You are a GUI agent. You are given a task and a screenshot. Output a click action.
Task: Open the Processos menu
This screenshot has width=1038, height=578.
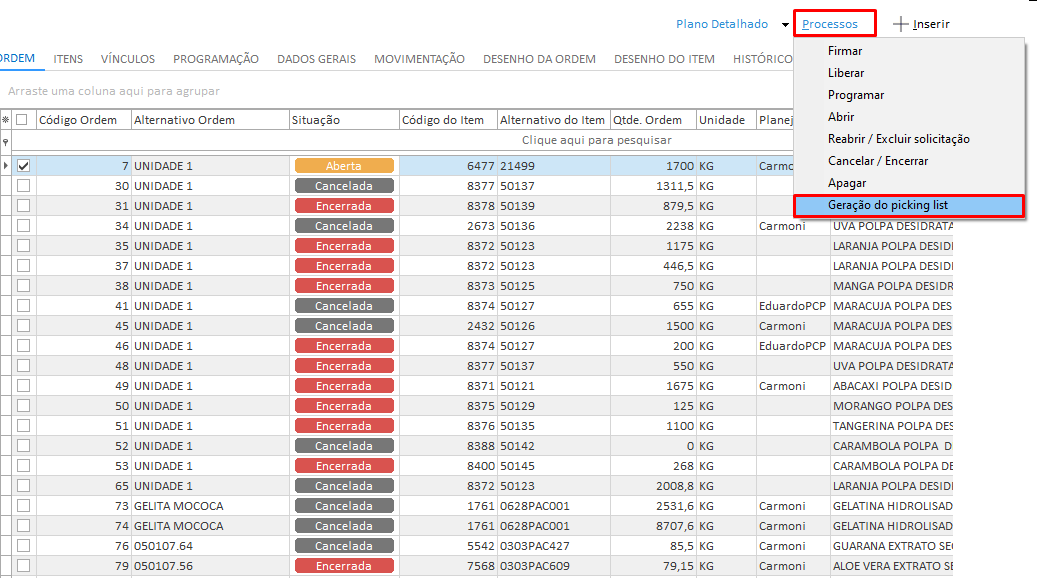coord(829,24)
